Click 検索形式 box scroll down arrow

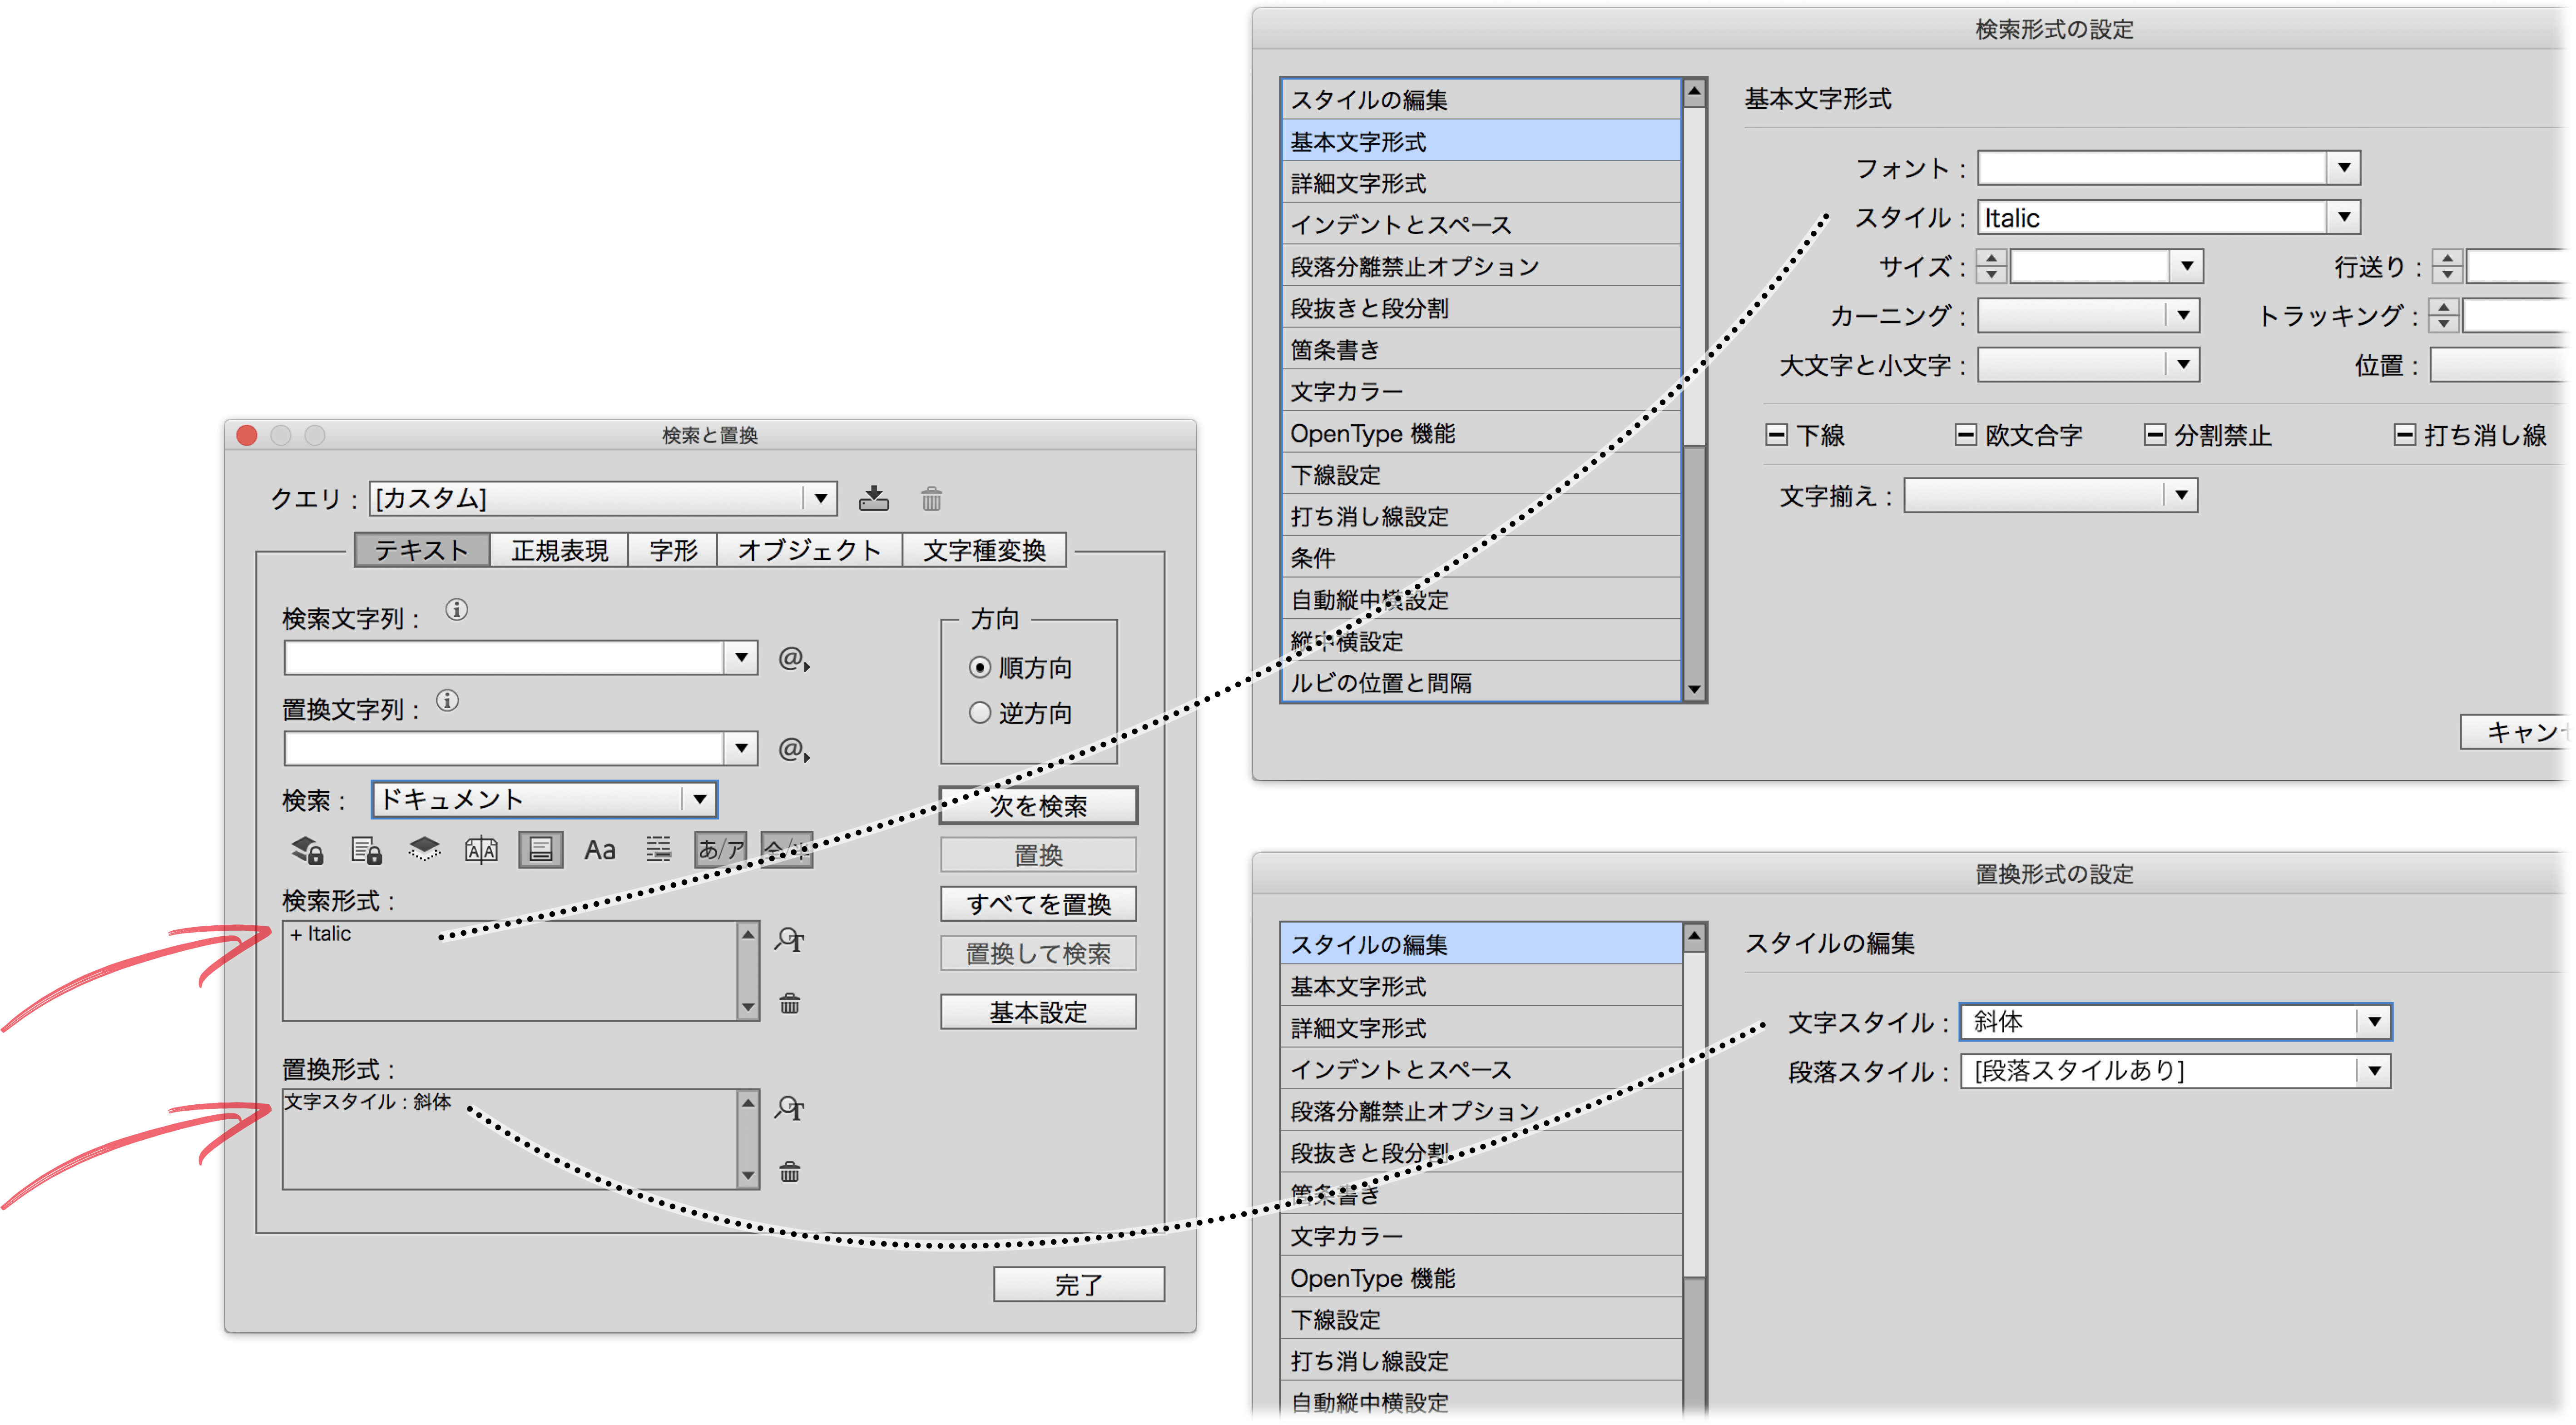point(748,1008)
